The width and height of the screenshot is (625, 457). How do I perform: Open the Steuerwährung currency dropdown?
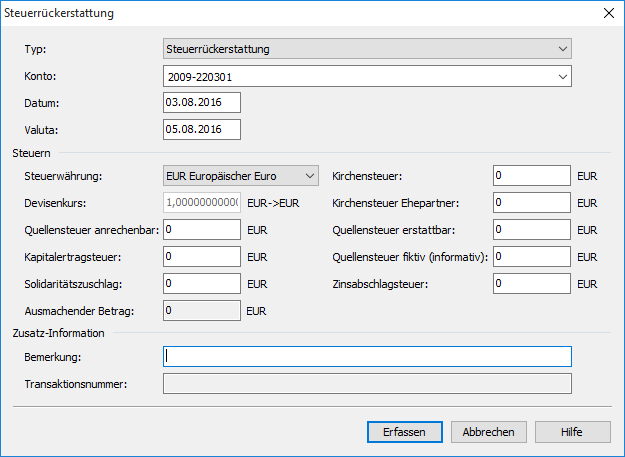pyautogui.click(x=240, y=176)
